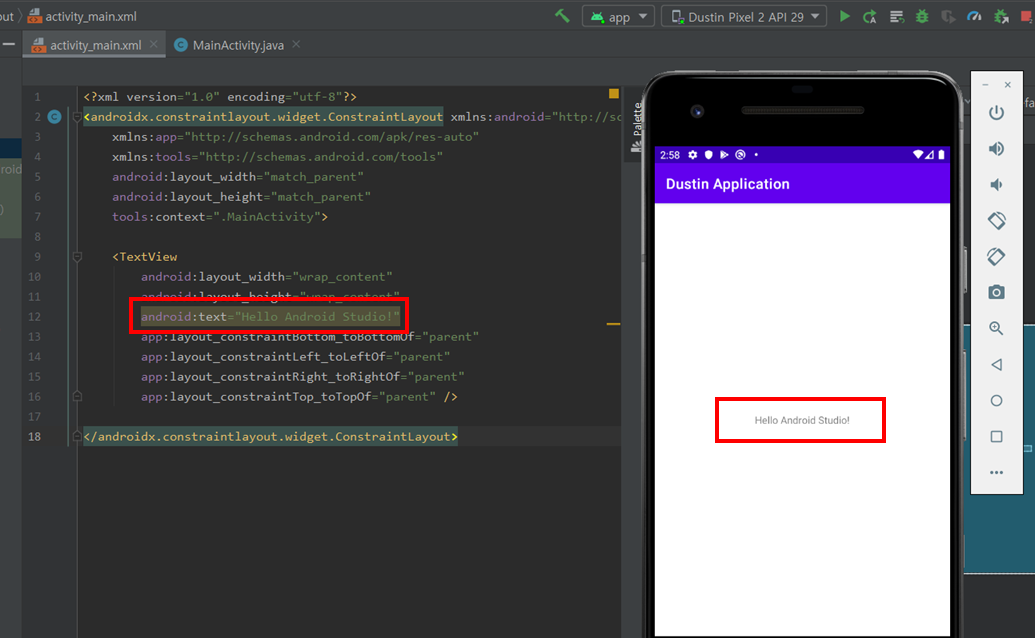Click the Make Project hammer icon
Screen dimensions: 1035x638
(x=562, y=16)
